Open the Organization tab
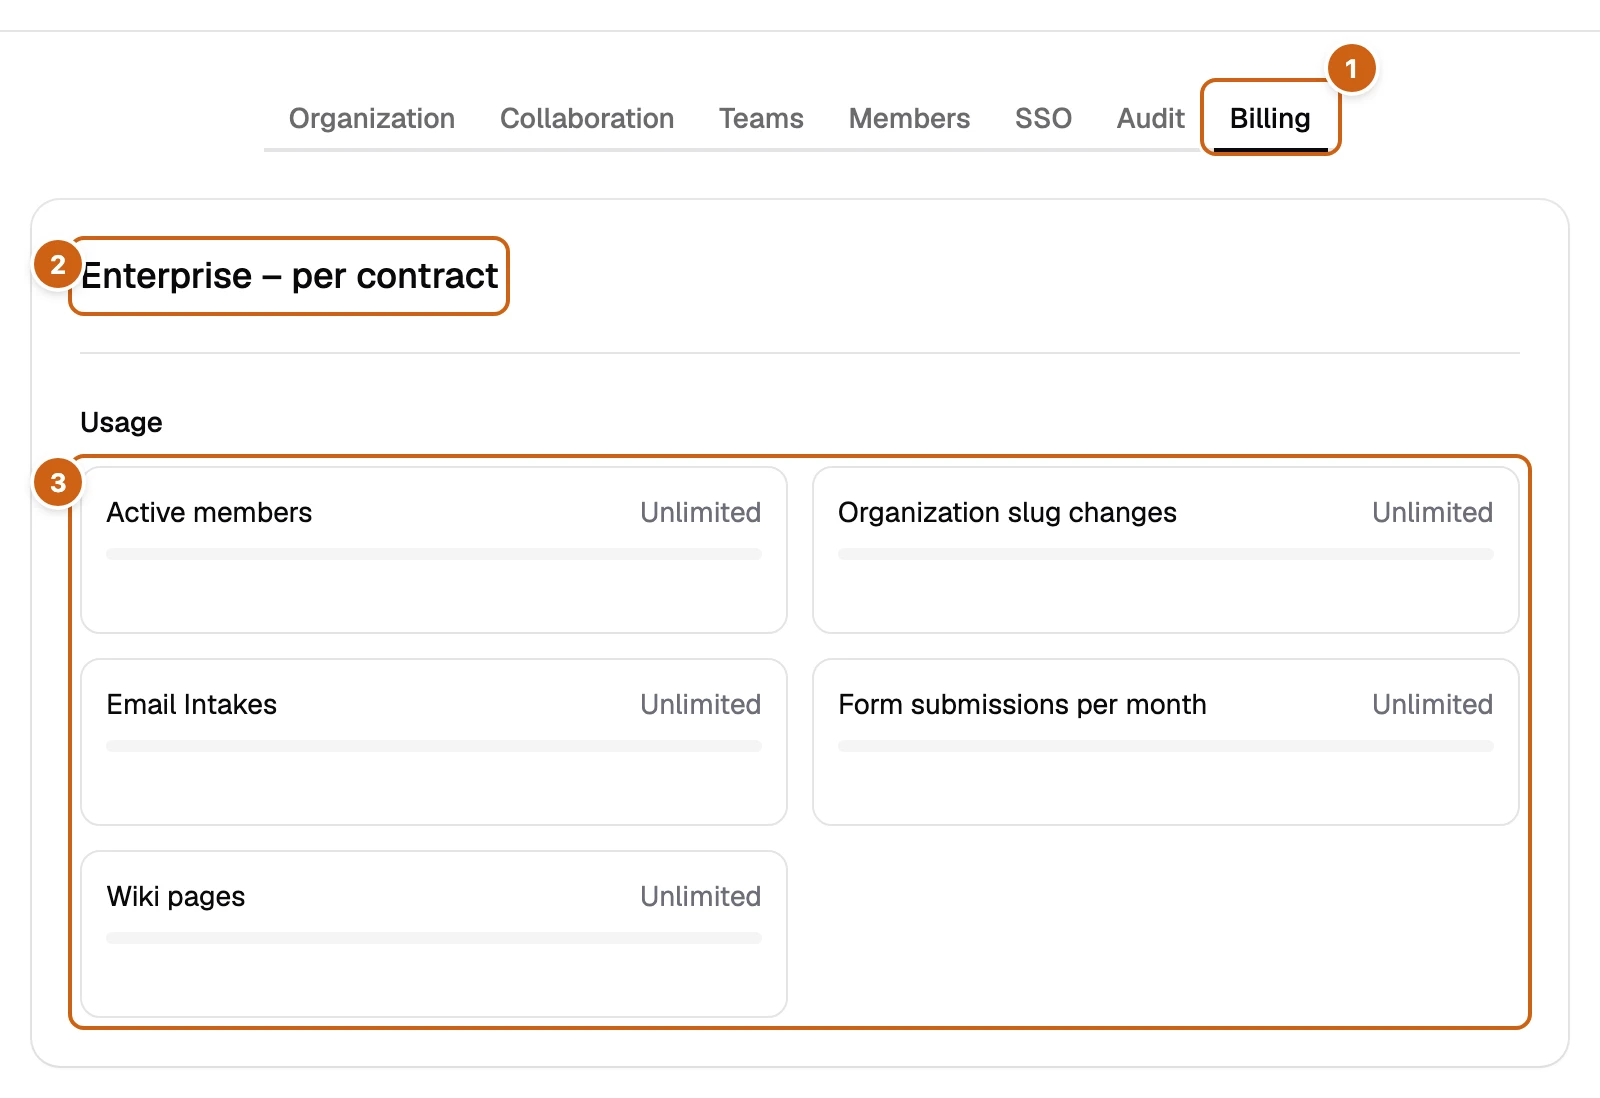This screenshot has width=1600, height=1098. pos(371,118)
